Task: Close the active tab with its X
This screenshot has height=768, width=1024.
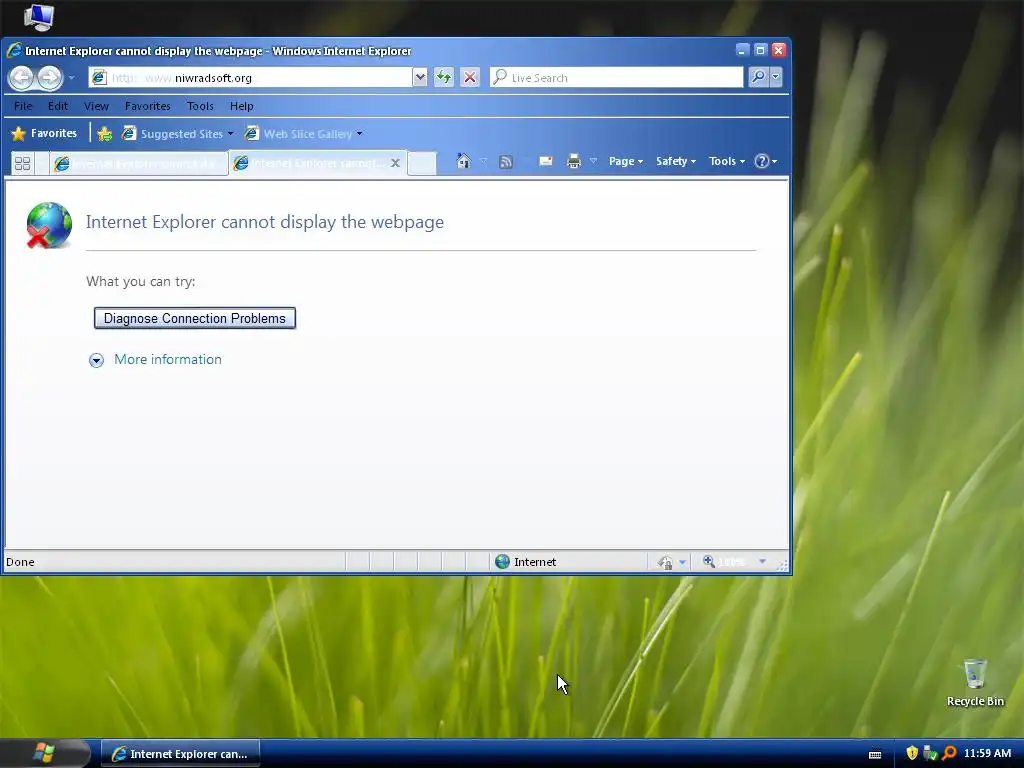Action: 395,163
